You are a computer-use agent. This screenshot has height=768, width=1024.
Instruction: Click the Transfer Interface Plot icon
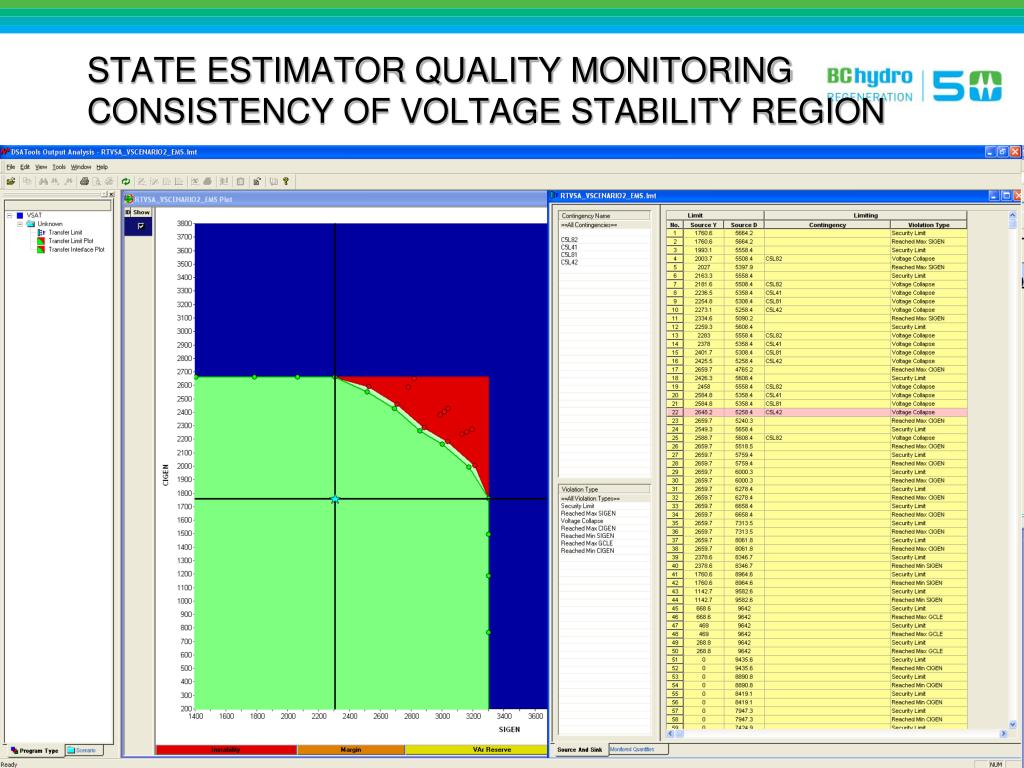tap(41, 249)
